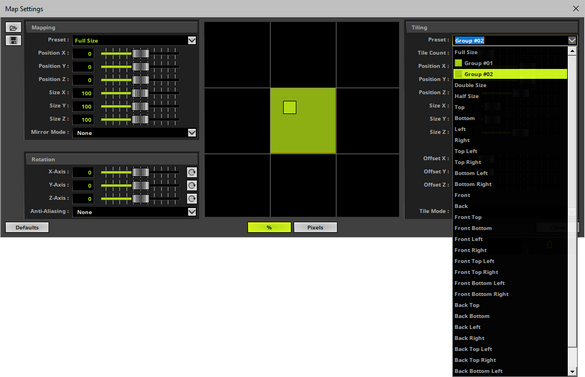Switch units to Pixels
The width and height of the screenshot is (585, 377).
315,227
